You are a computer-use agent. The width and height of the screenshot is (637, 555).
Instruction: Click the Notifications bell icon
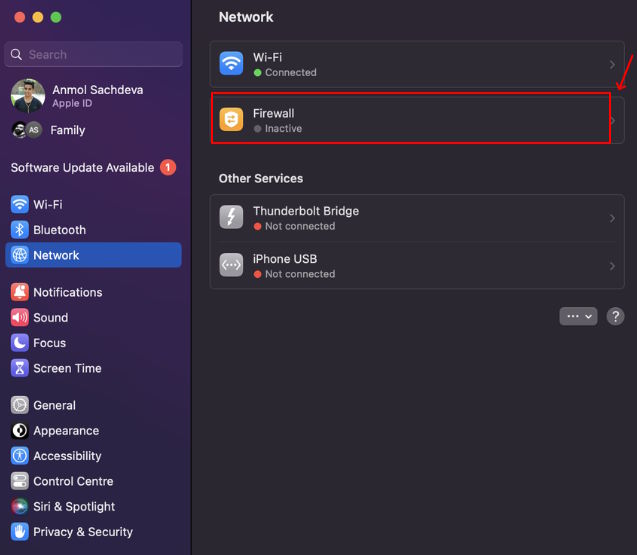pos(20,292)
